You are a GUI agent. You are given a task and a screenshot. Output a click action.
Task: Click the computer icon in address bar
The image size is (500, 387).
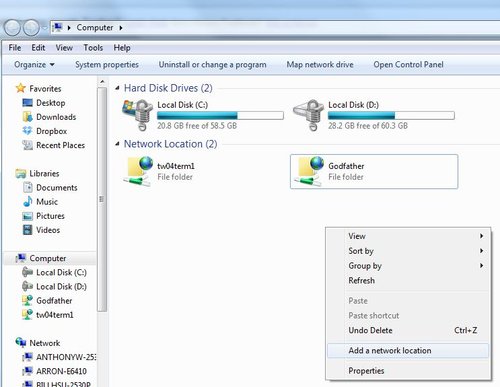coord(58,27)
